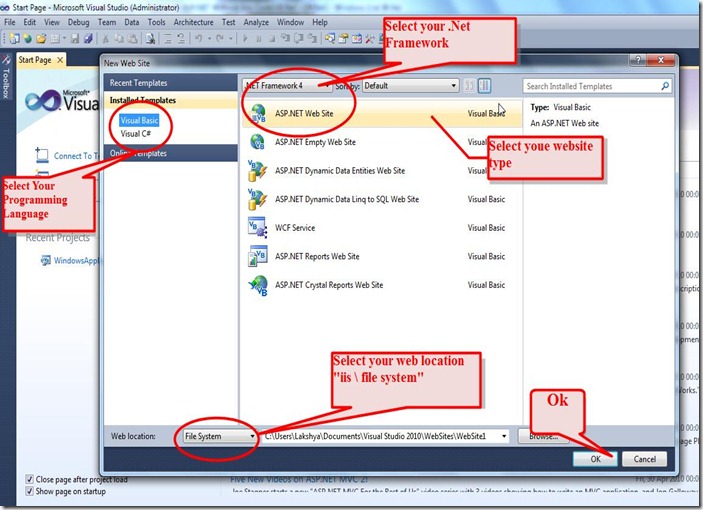Screen dimensions: 703x510
Task: Open the Toolbox side panel tab
Action: [x=6, y=77]
